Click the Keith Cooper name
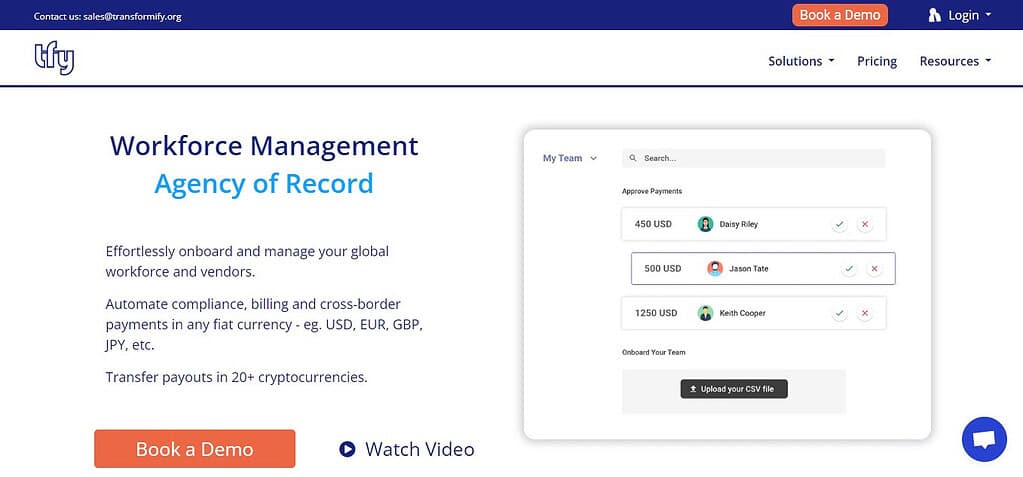Viewport: 1023px width, 477px height. click(x=742, y=313)
